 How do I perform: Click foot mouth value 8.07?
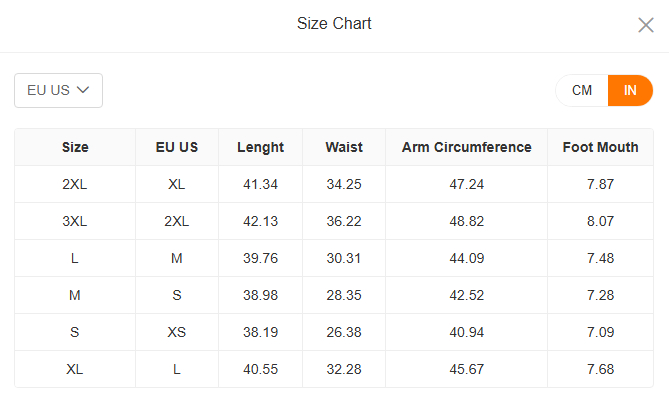pyautogui.click(x=600, y=221)
